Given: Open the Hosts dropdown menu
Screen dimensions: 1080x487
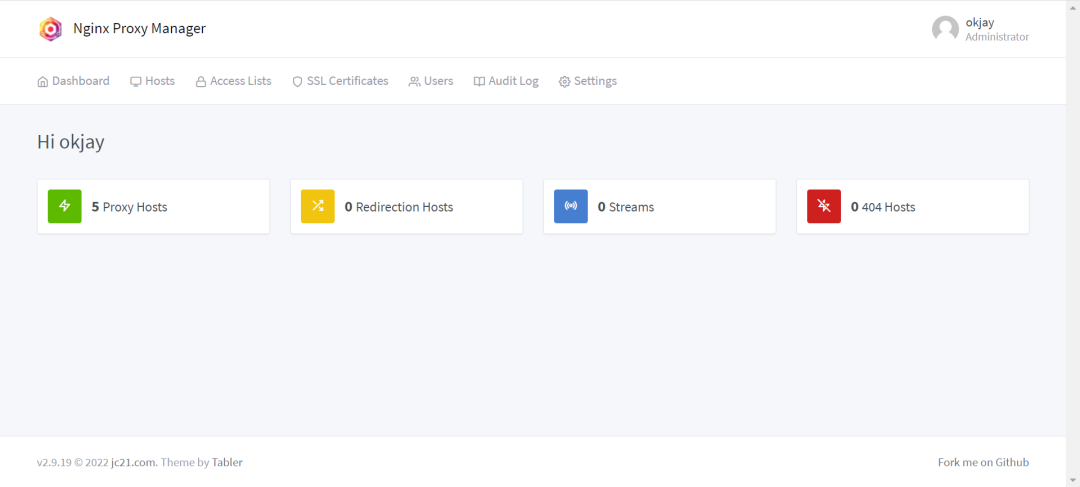Looking at the screenshot, I should (152, 81).
